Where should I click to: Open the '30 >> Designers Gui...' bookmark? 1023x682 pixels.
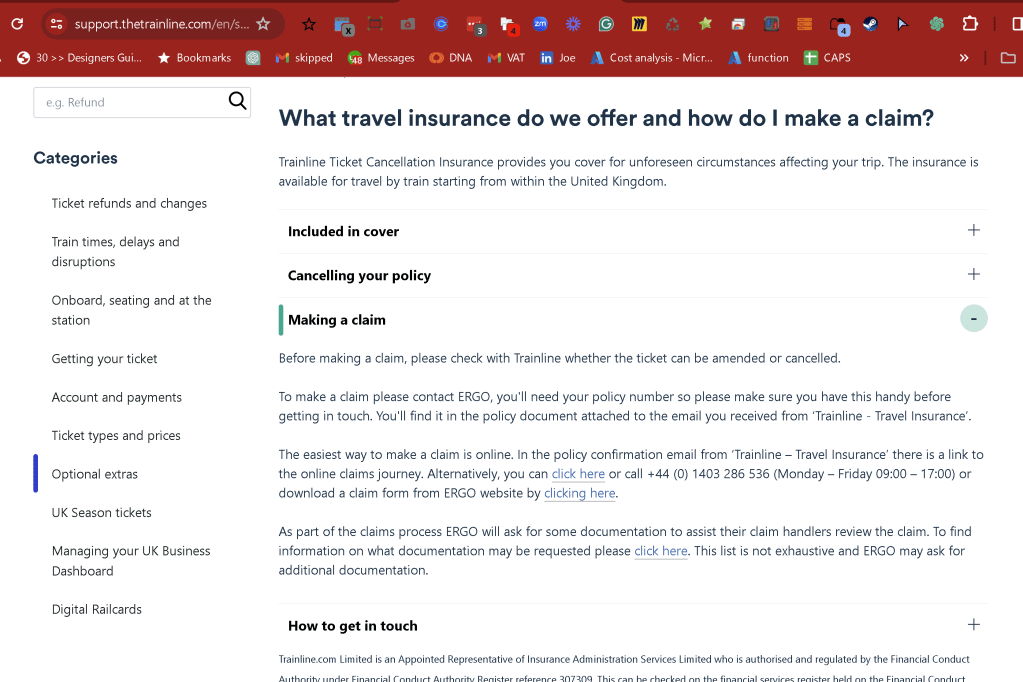coord(79,58)
